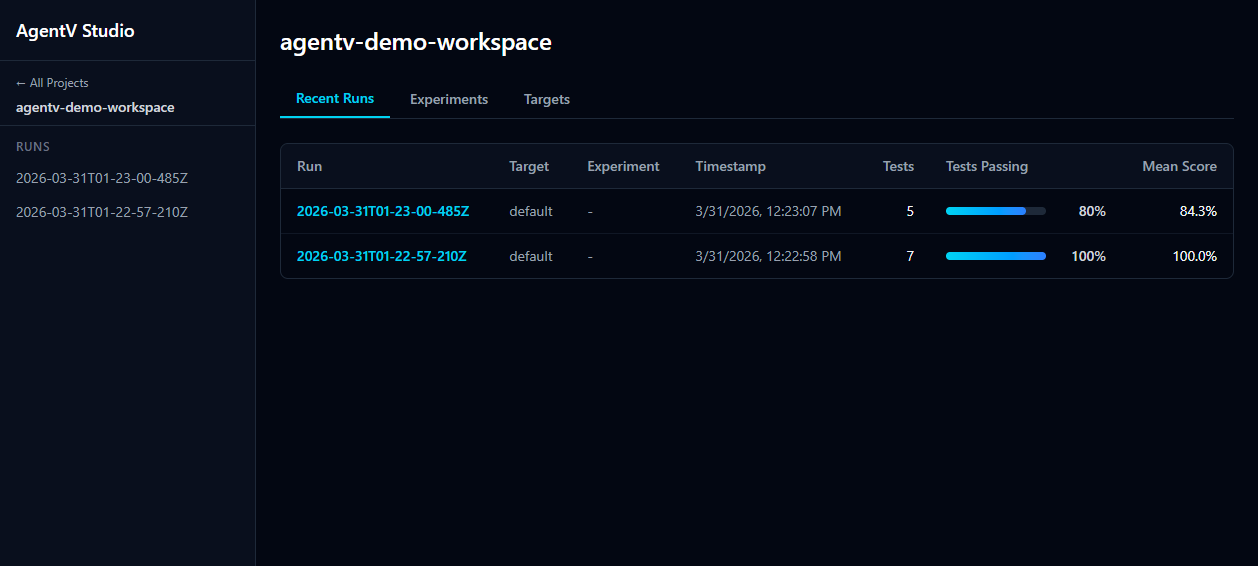This screenshot has width=1258, height=566.
Task: Go back via All Projects link
Action: click(x=52, y=83)
